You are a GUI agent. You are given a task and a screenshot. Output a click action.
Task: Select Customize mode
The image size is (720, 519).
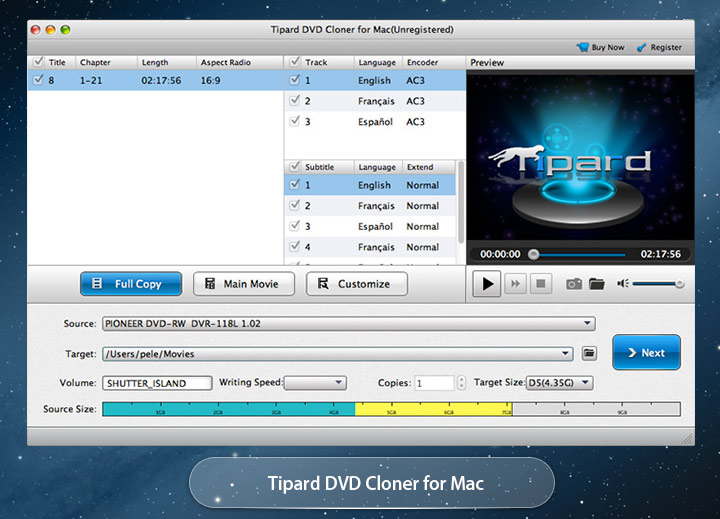(x=357, y=284)
